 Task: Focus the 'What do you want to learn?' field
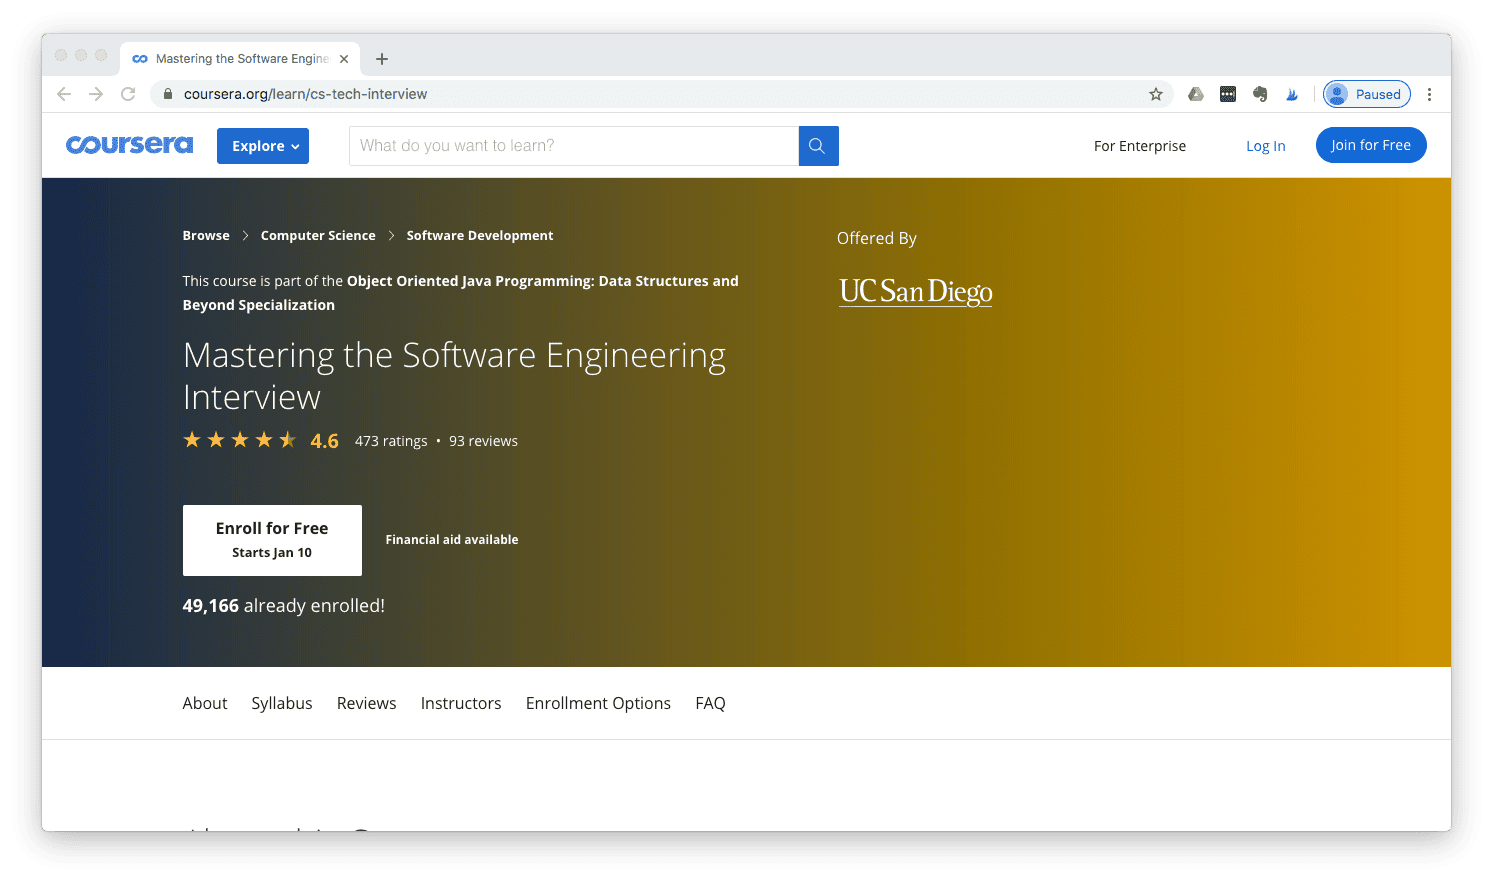tap(574, 146)
